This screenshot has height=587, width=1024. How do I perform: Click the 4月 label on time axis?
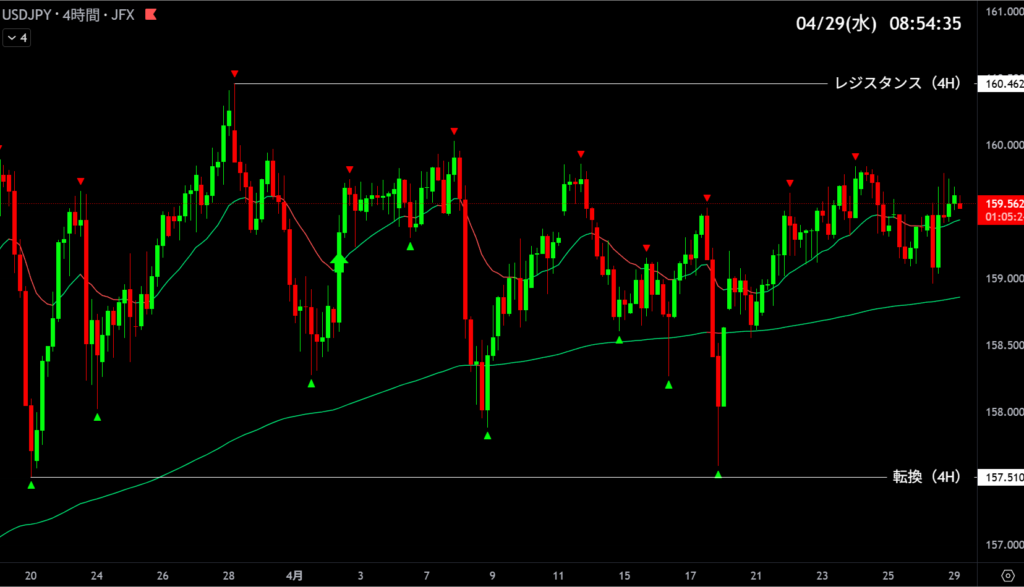point(295,576)
